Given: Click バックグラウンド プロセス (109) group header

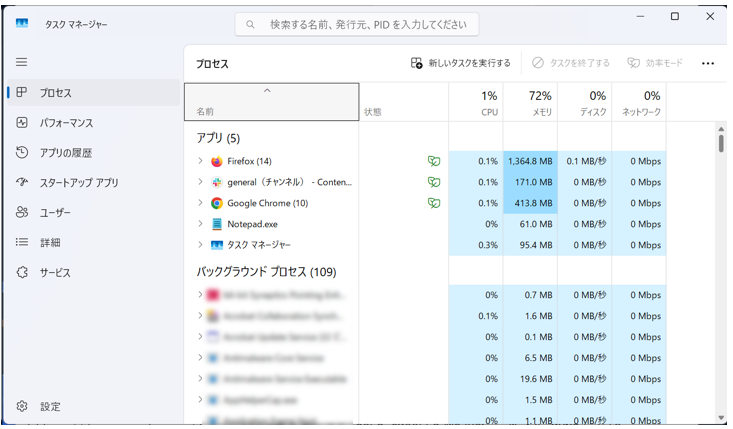Looking at the screenshot, I should point(266,272).
